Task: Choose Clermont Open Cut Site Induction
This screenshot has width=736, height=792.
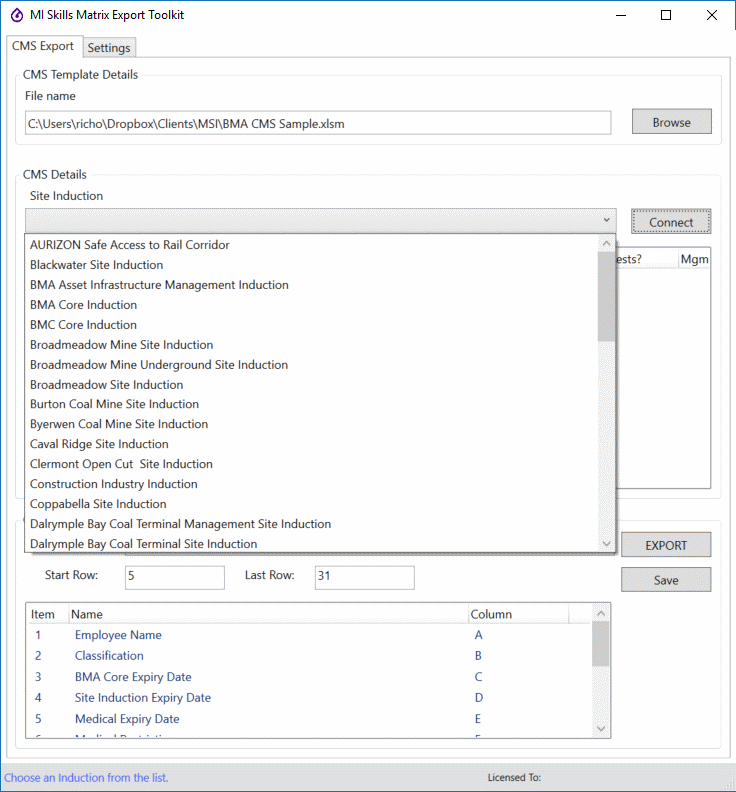Action: (312, 464)
